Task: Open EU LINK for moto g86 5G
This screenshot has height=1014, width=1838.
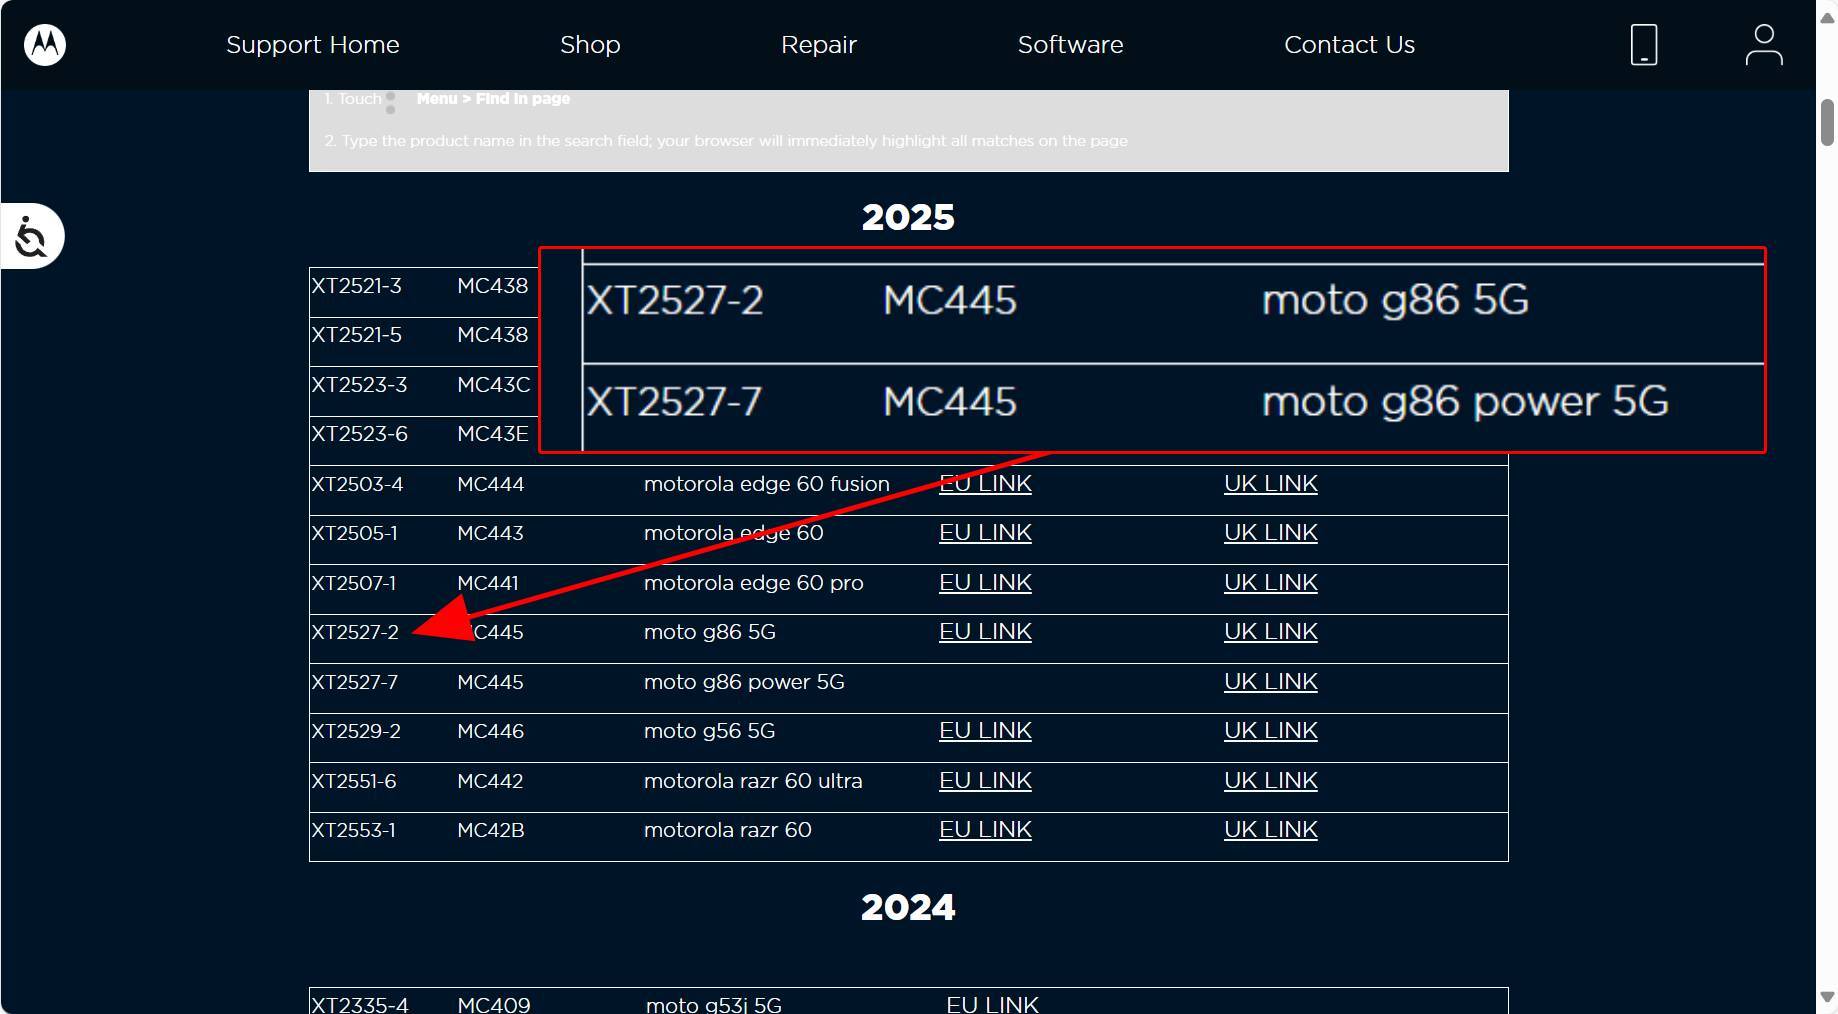Action: click(985, 632)
